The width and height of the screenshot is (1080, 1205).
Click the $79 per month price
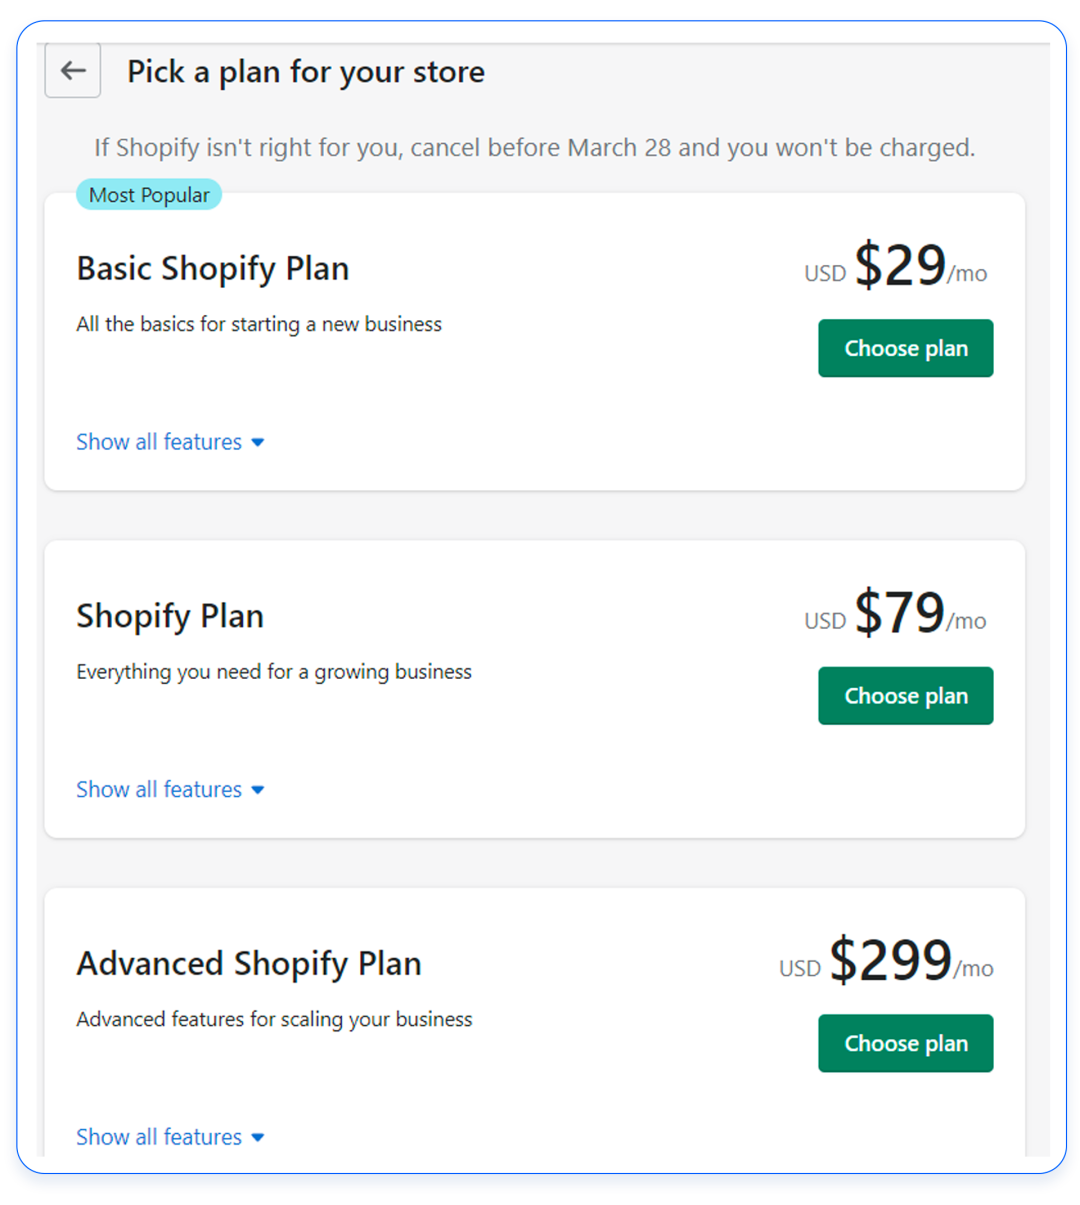tap(899, 614)
